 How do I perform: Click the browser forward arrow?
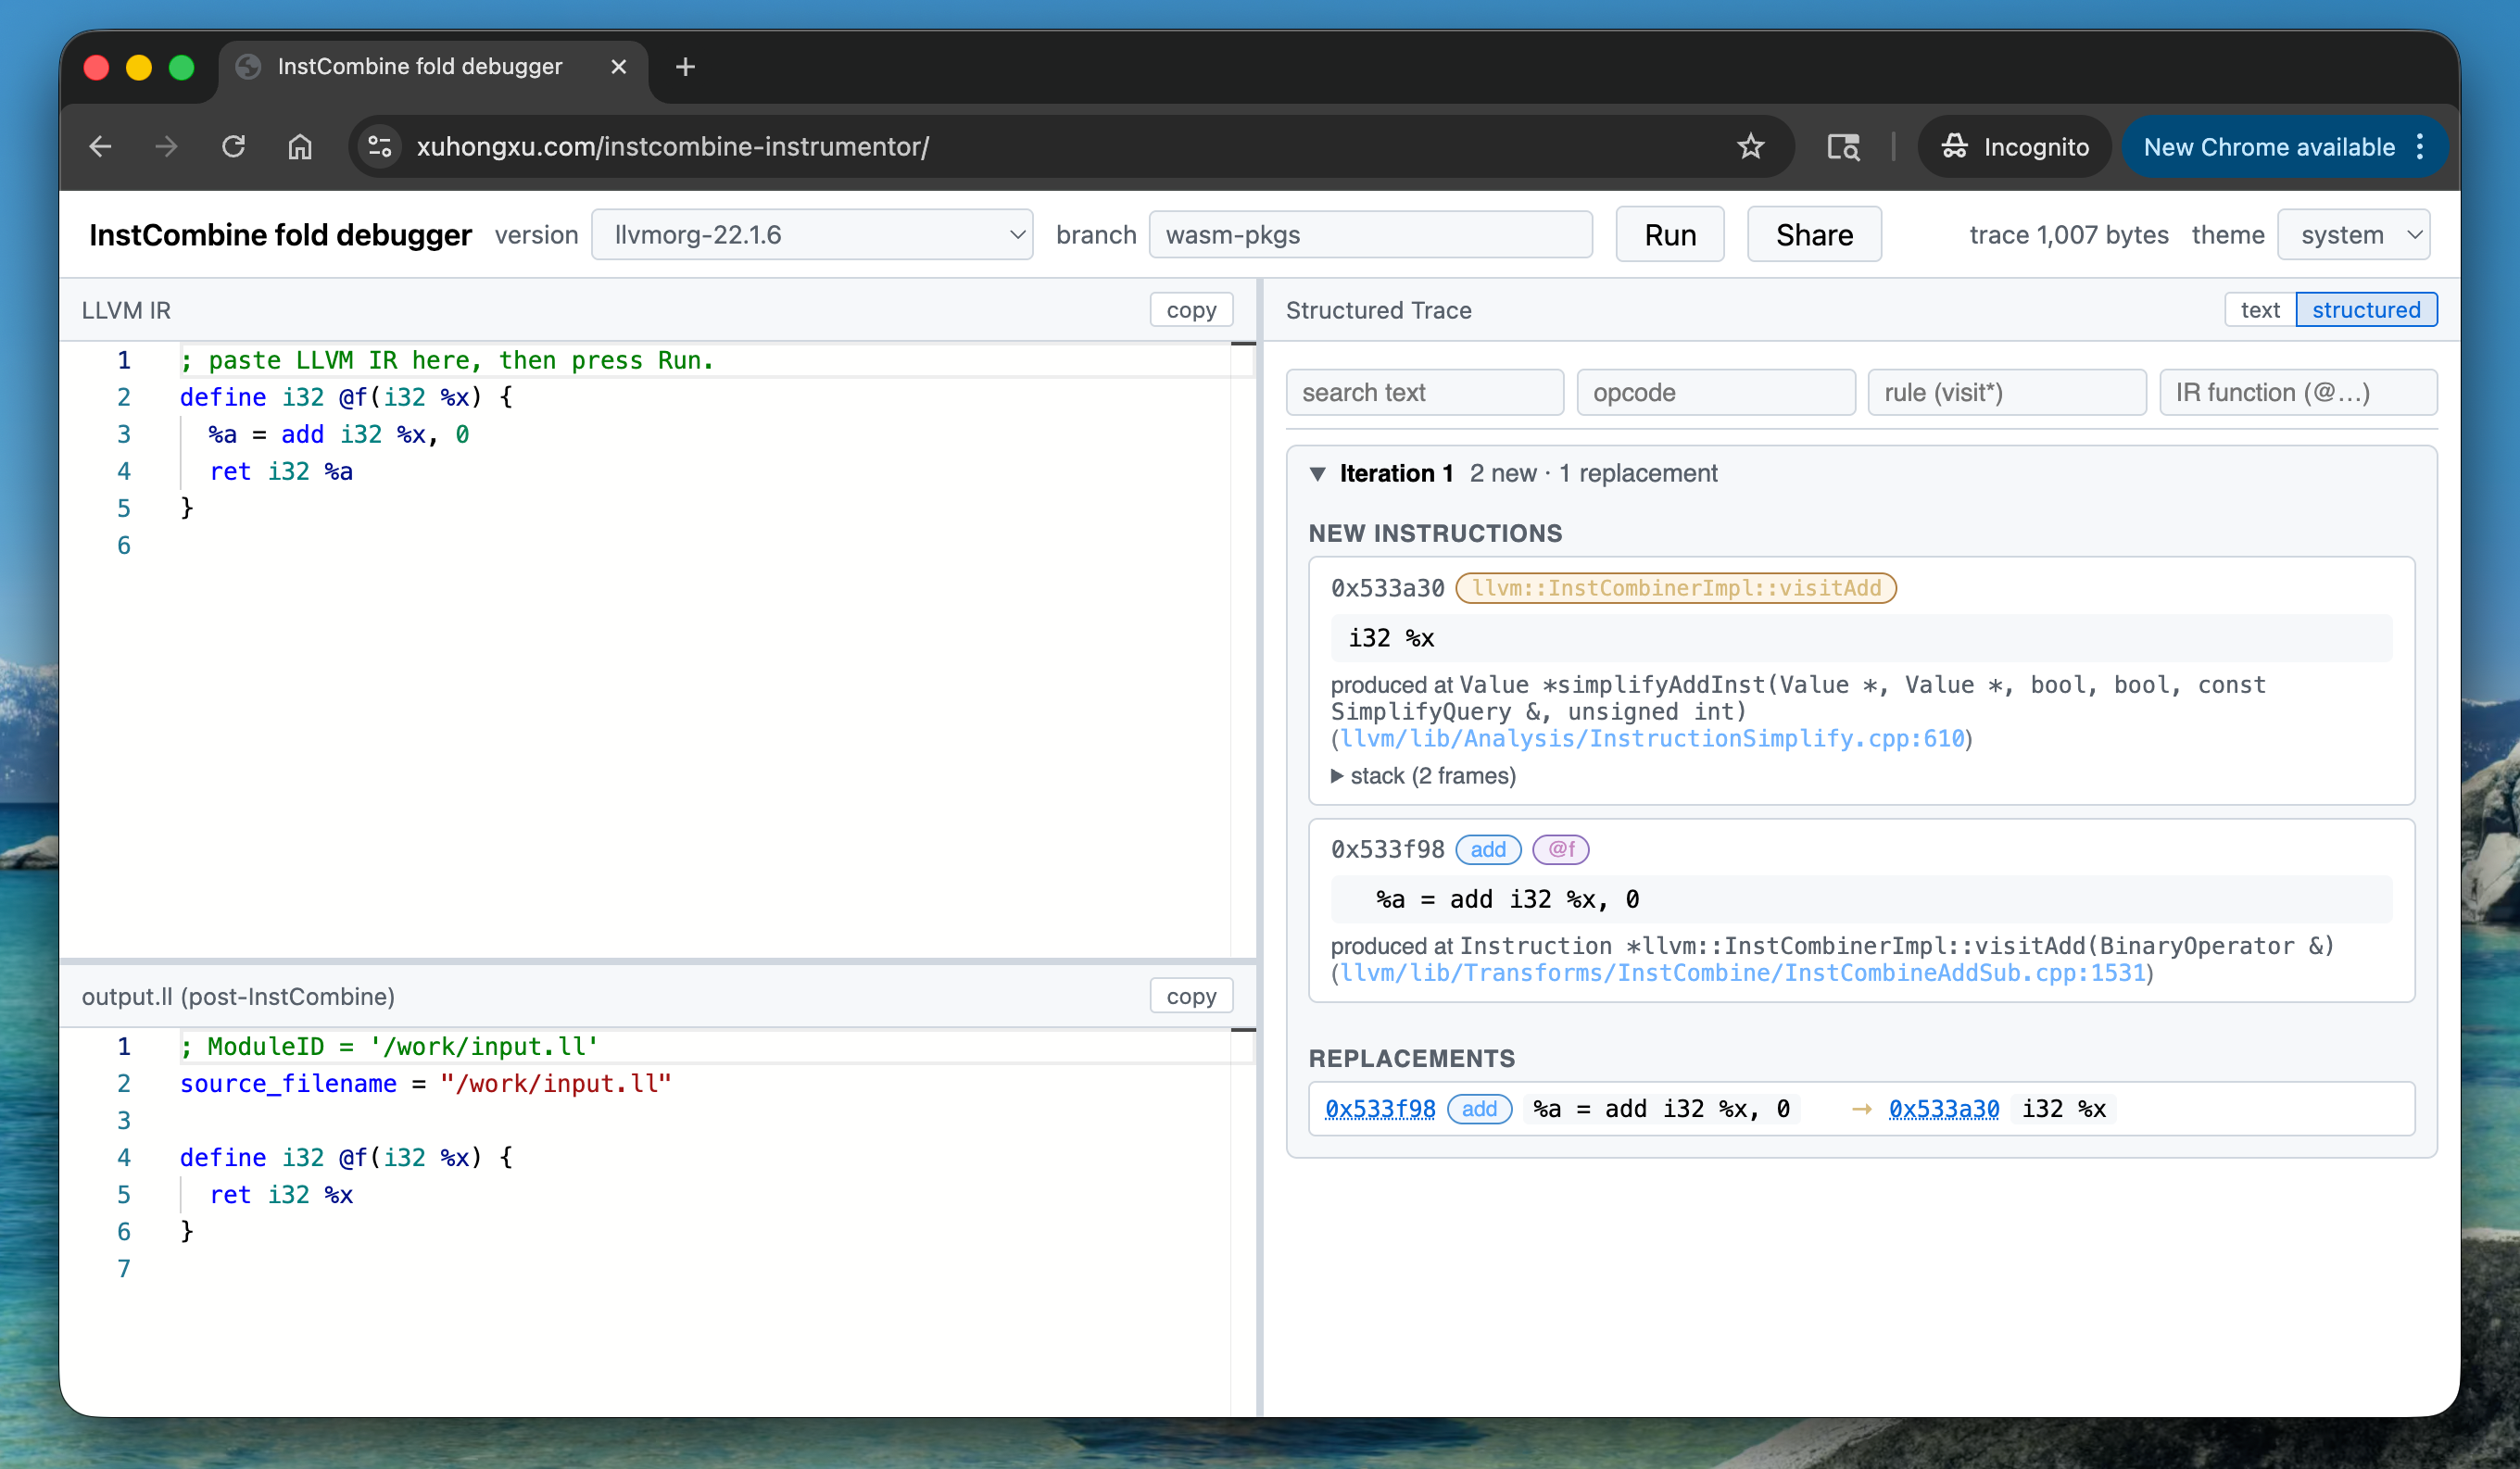[x=166, y=147]
